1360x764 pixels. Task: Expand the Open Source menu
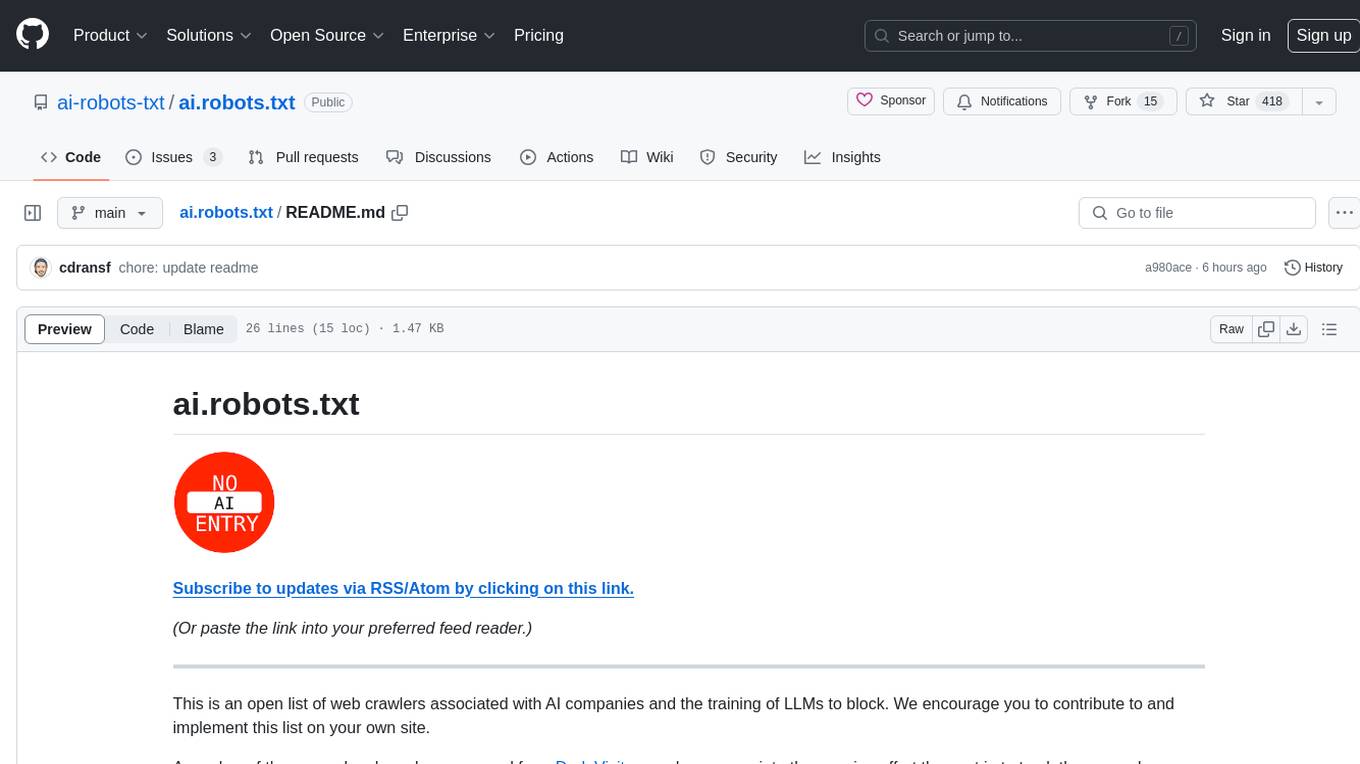coord(327,35)
